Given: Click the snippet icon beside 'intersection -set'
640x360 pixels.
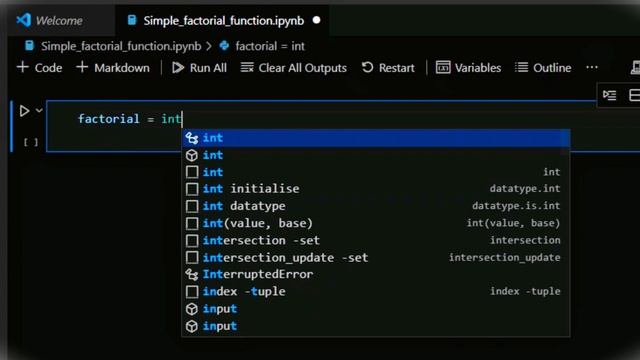Looking at the screenshot, I should click(x=192, y=240).
